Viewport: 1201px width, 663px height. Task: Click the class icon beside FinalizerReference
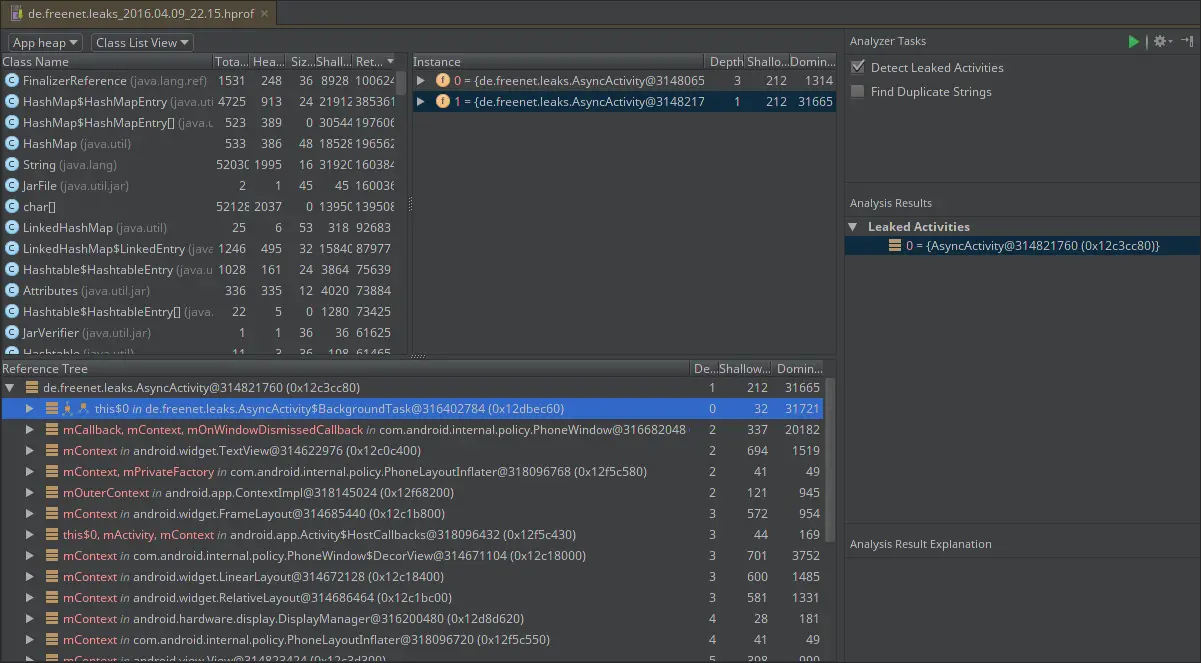[x=12, y=80]
